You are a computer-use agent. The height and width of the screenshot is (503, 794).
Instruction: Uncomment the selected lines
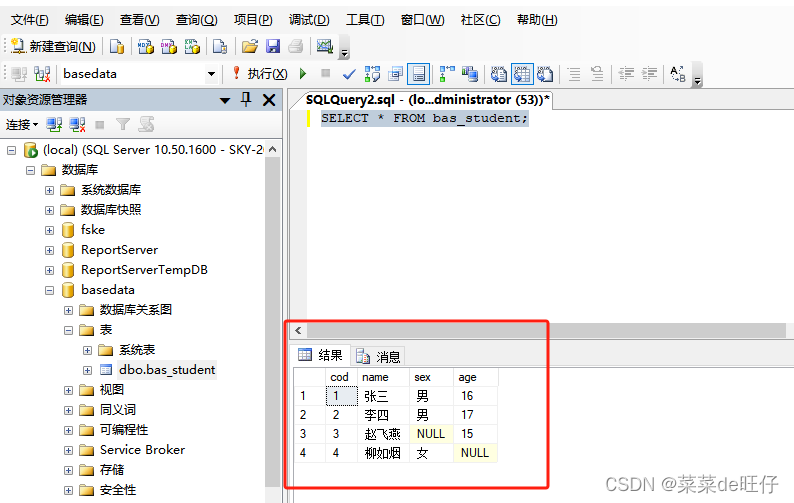coord(598,74)
